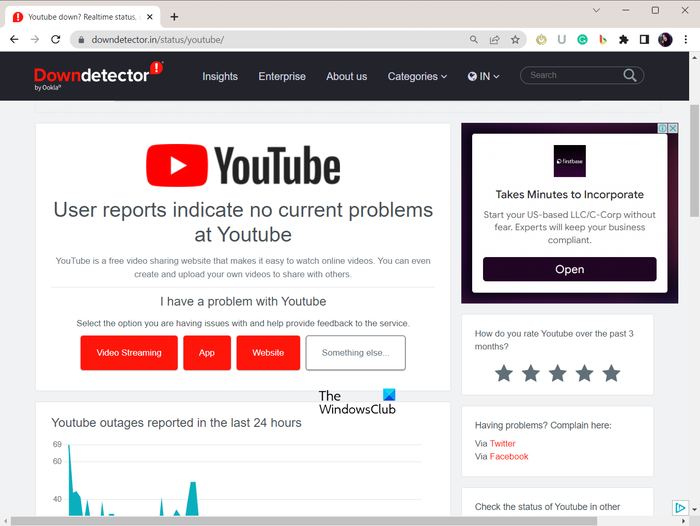Click the scroll left arrow
This screenshot has width=700, height=526.
(x=5, y=521)
